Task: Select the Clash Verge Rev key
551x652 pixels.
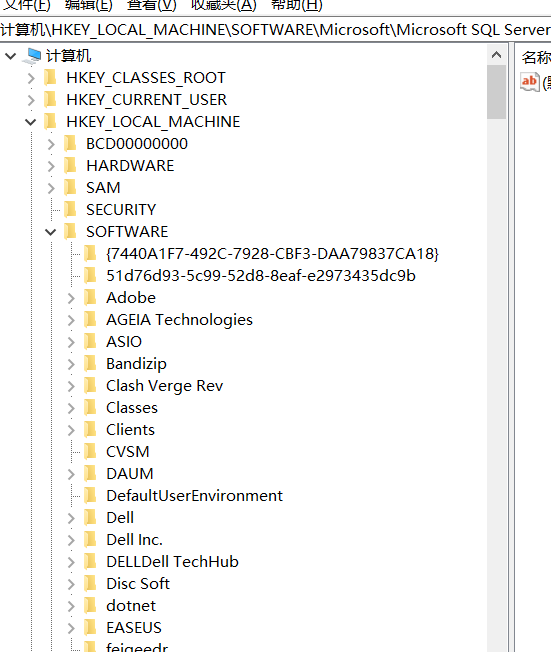Action: pos(164,386)
